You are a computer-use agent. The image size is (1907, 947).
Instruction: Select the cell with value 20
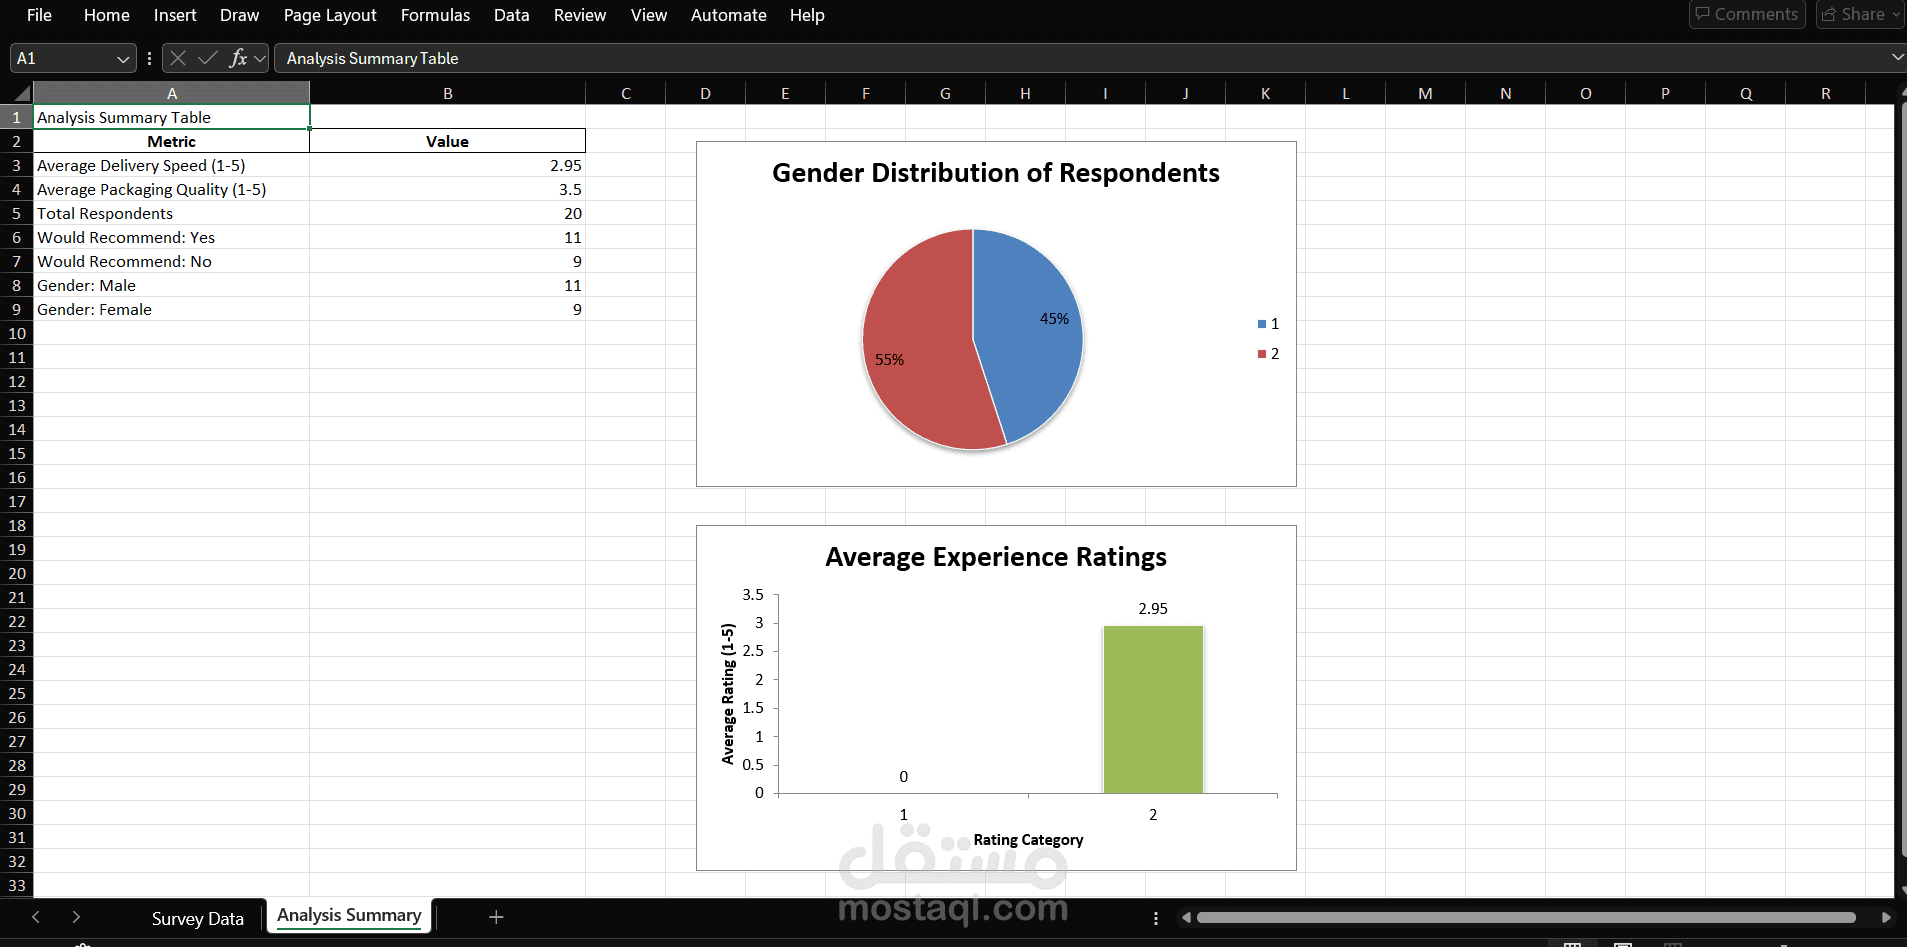(447, 213)
